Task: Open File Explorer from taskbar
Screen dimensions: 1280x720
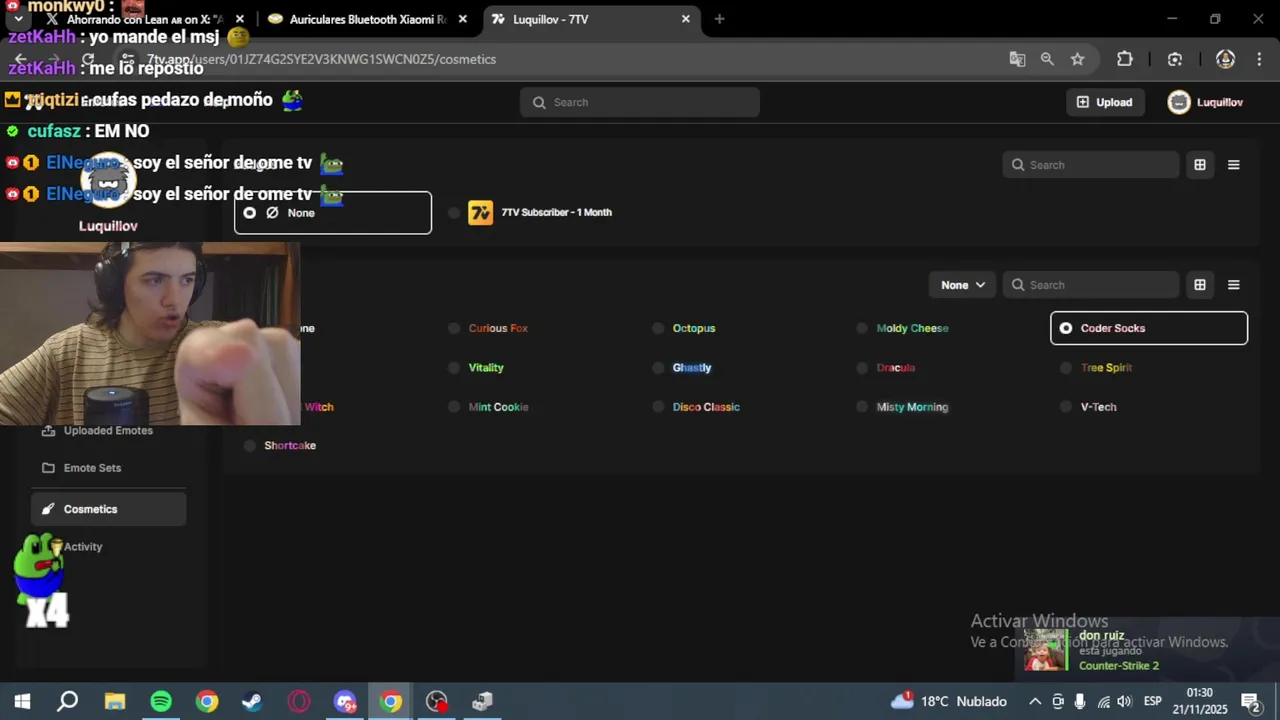Action: pyautogui.click(x=115, y=702)
